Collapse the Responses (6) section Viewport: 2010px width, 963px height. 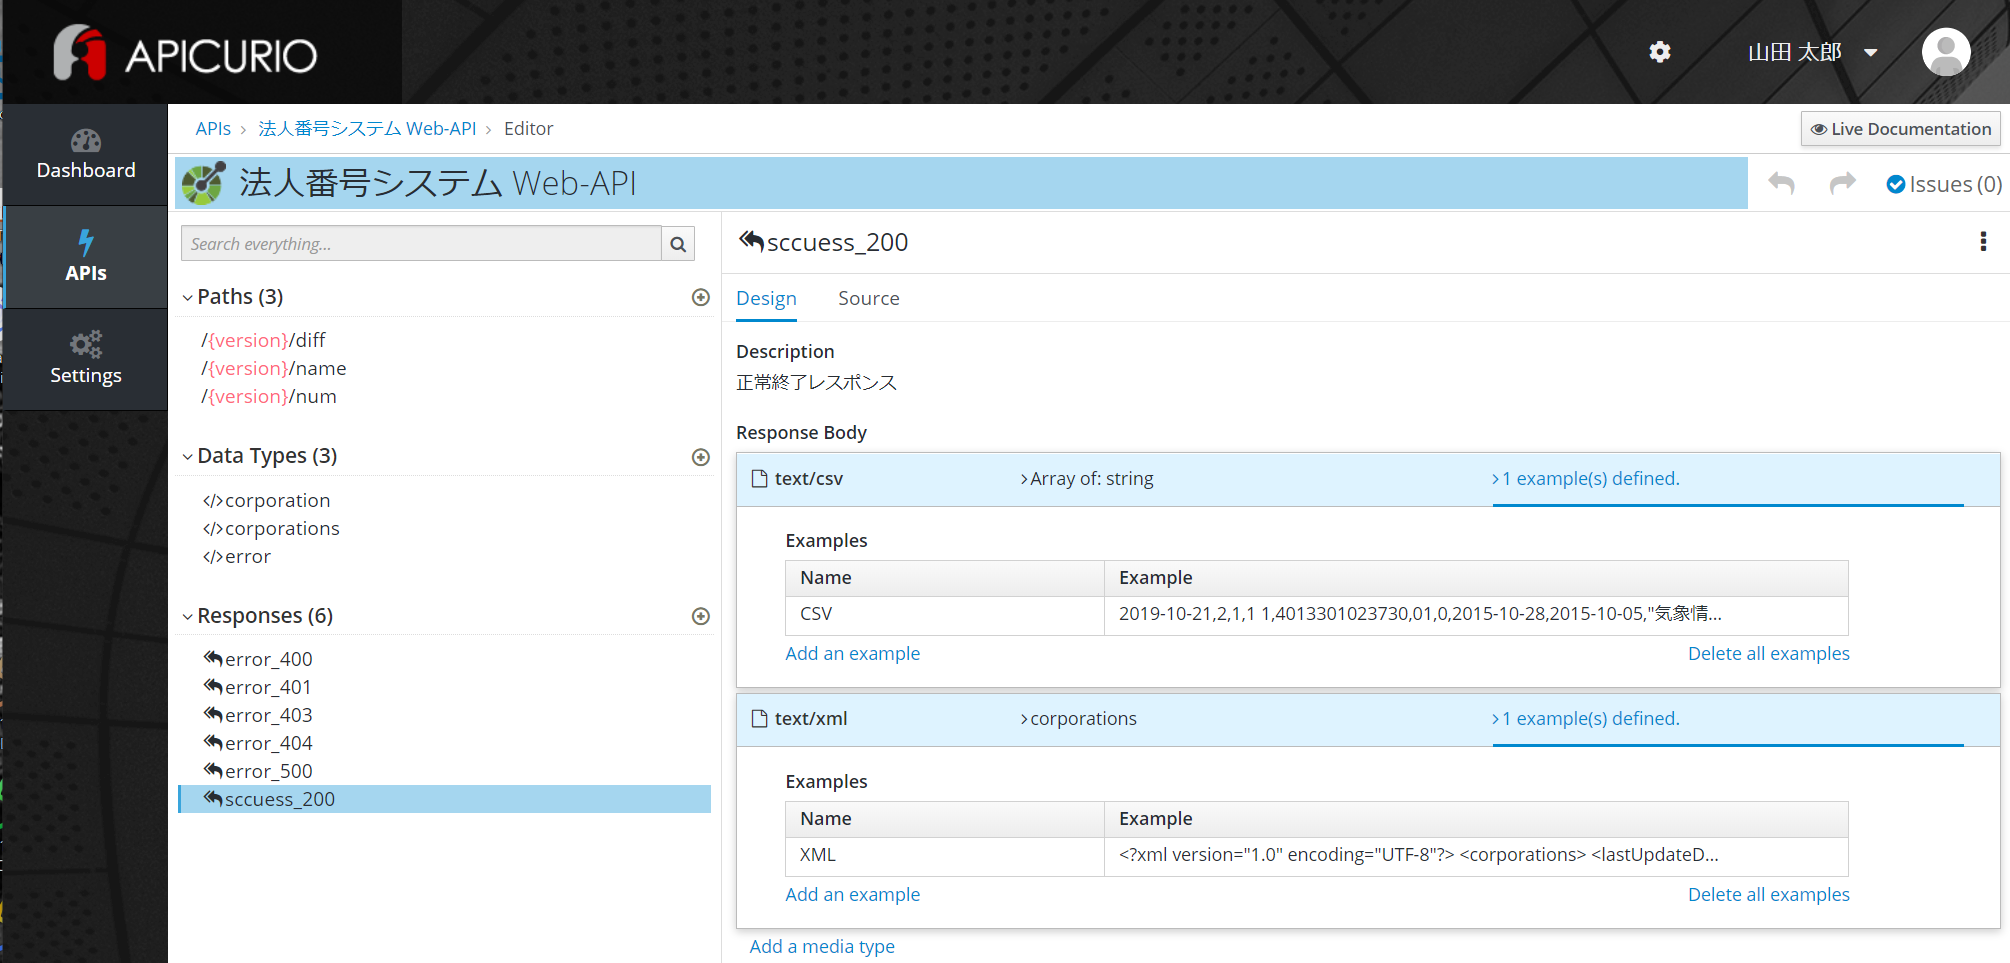[188, 616]
